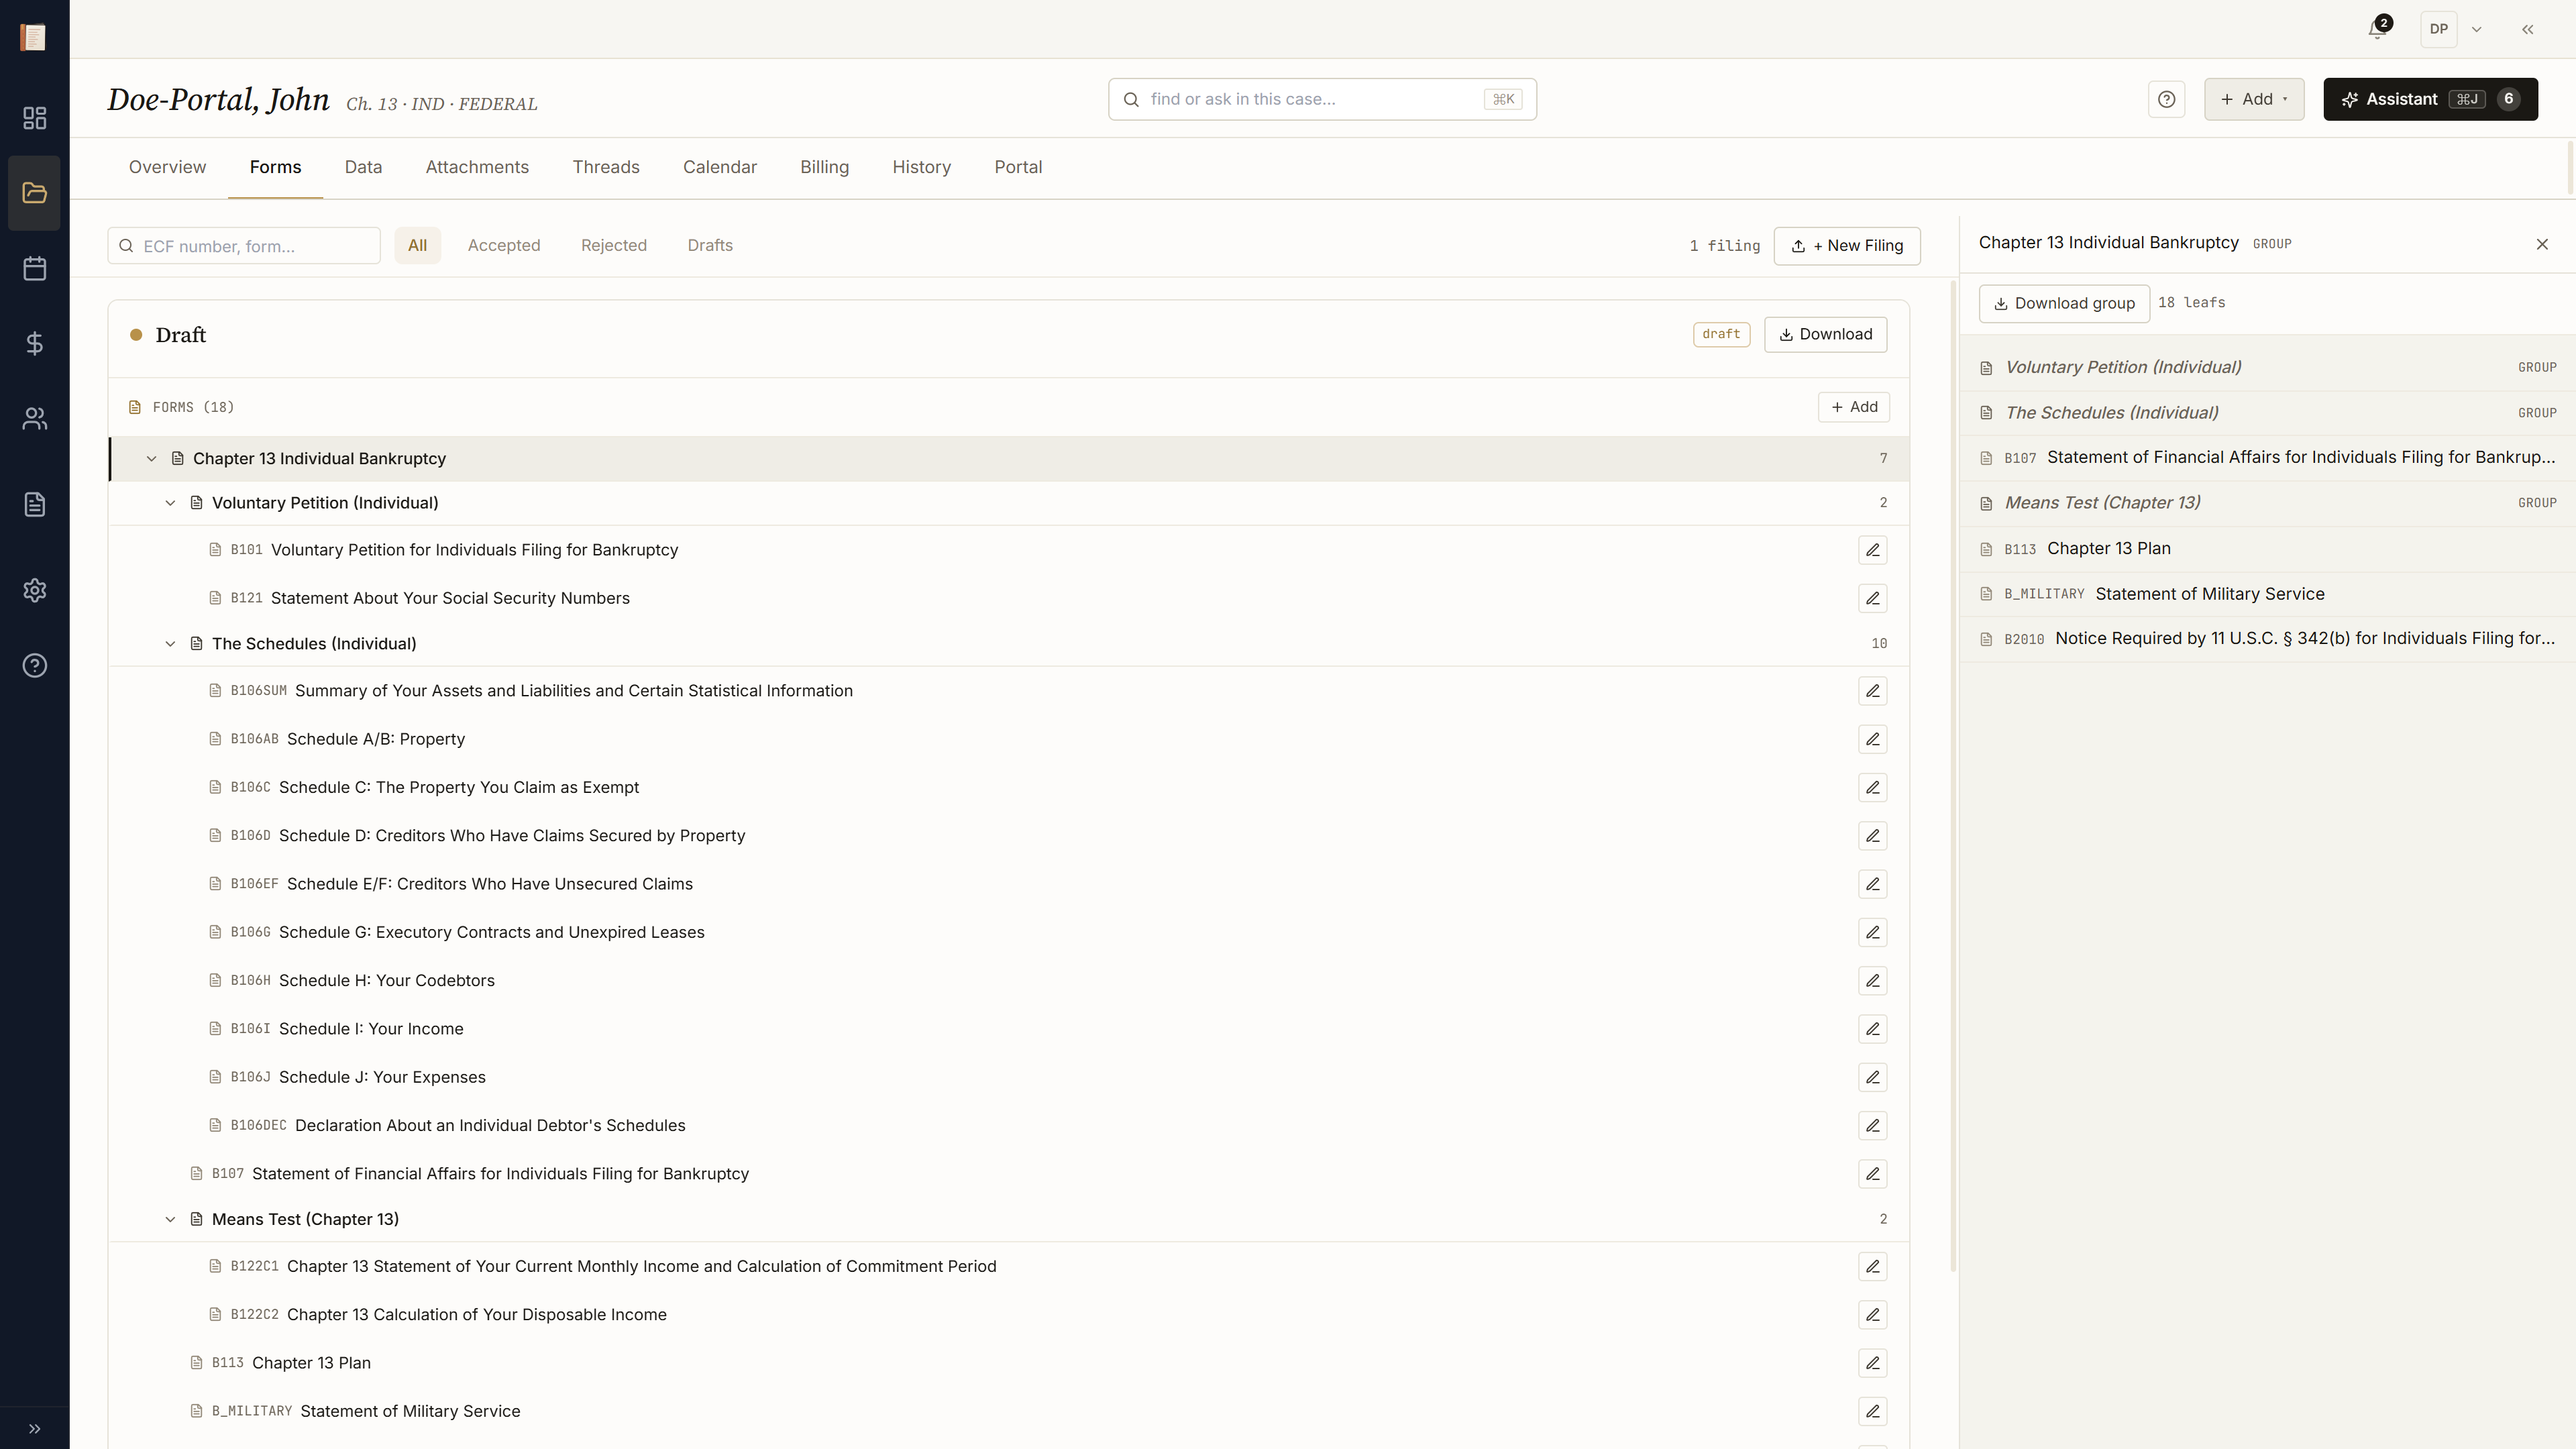Edit Schedule A/B: Property pencil icon

pos(1872,739)
